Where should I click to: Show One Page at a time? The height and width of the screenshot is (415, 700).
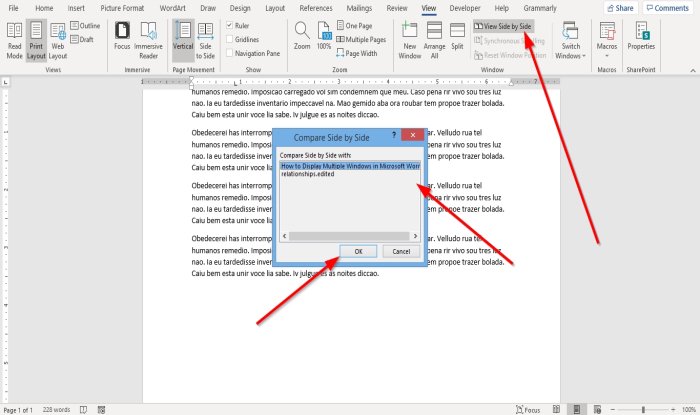coord(354,26)
